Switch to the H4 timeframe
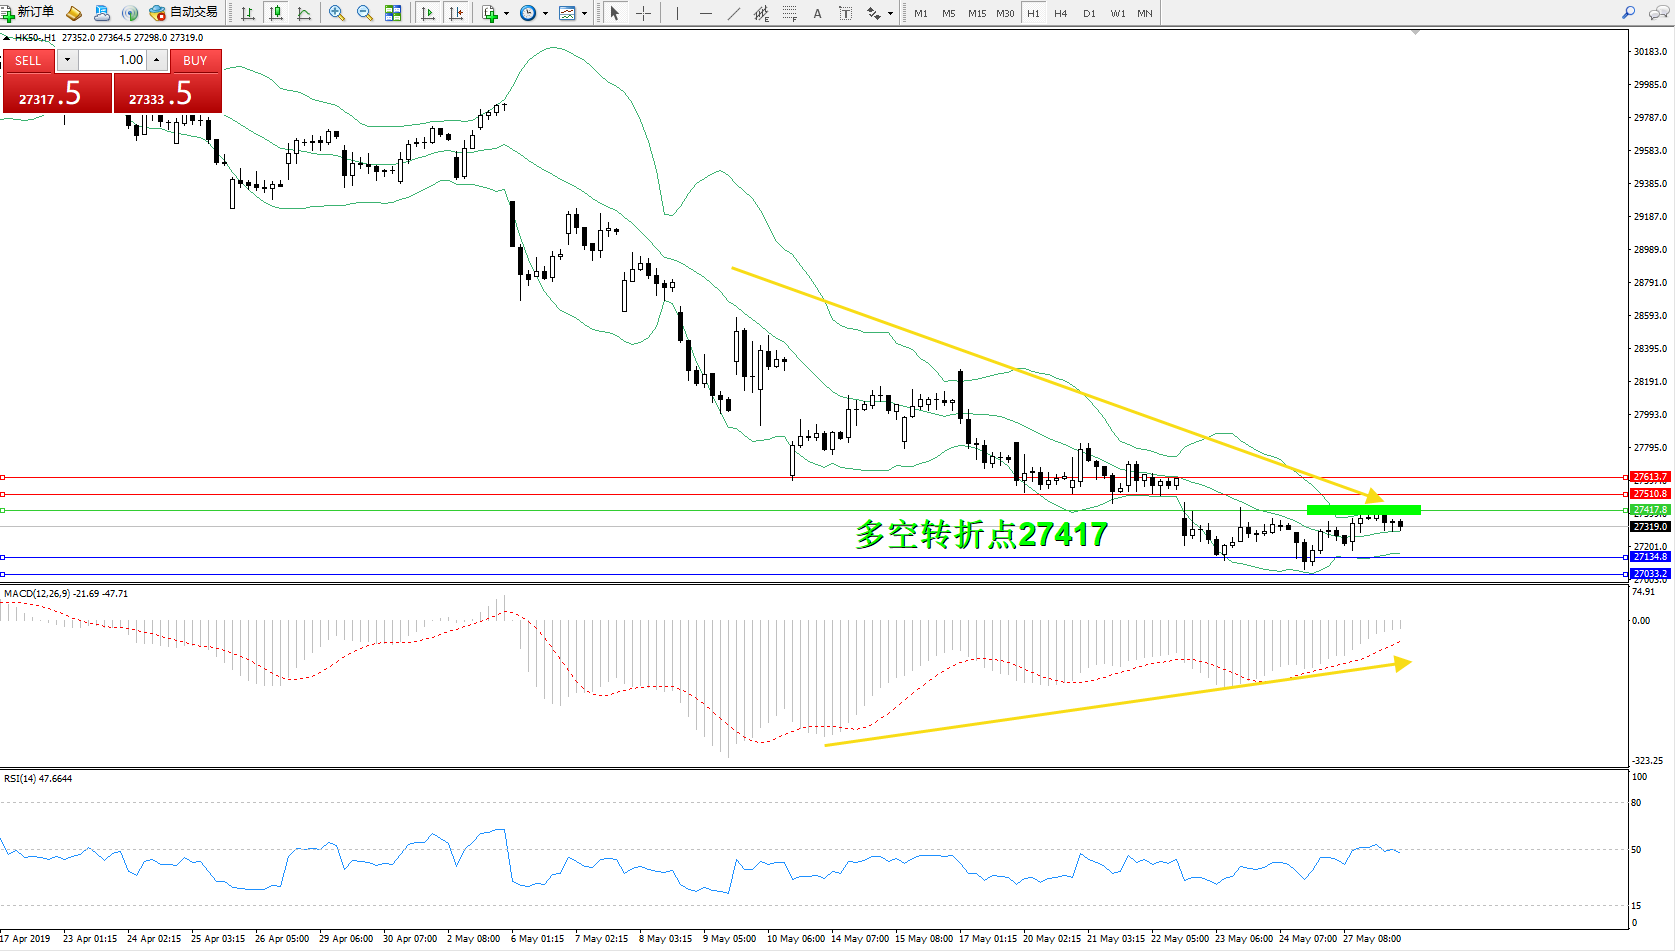 coord(1061,13)
